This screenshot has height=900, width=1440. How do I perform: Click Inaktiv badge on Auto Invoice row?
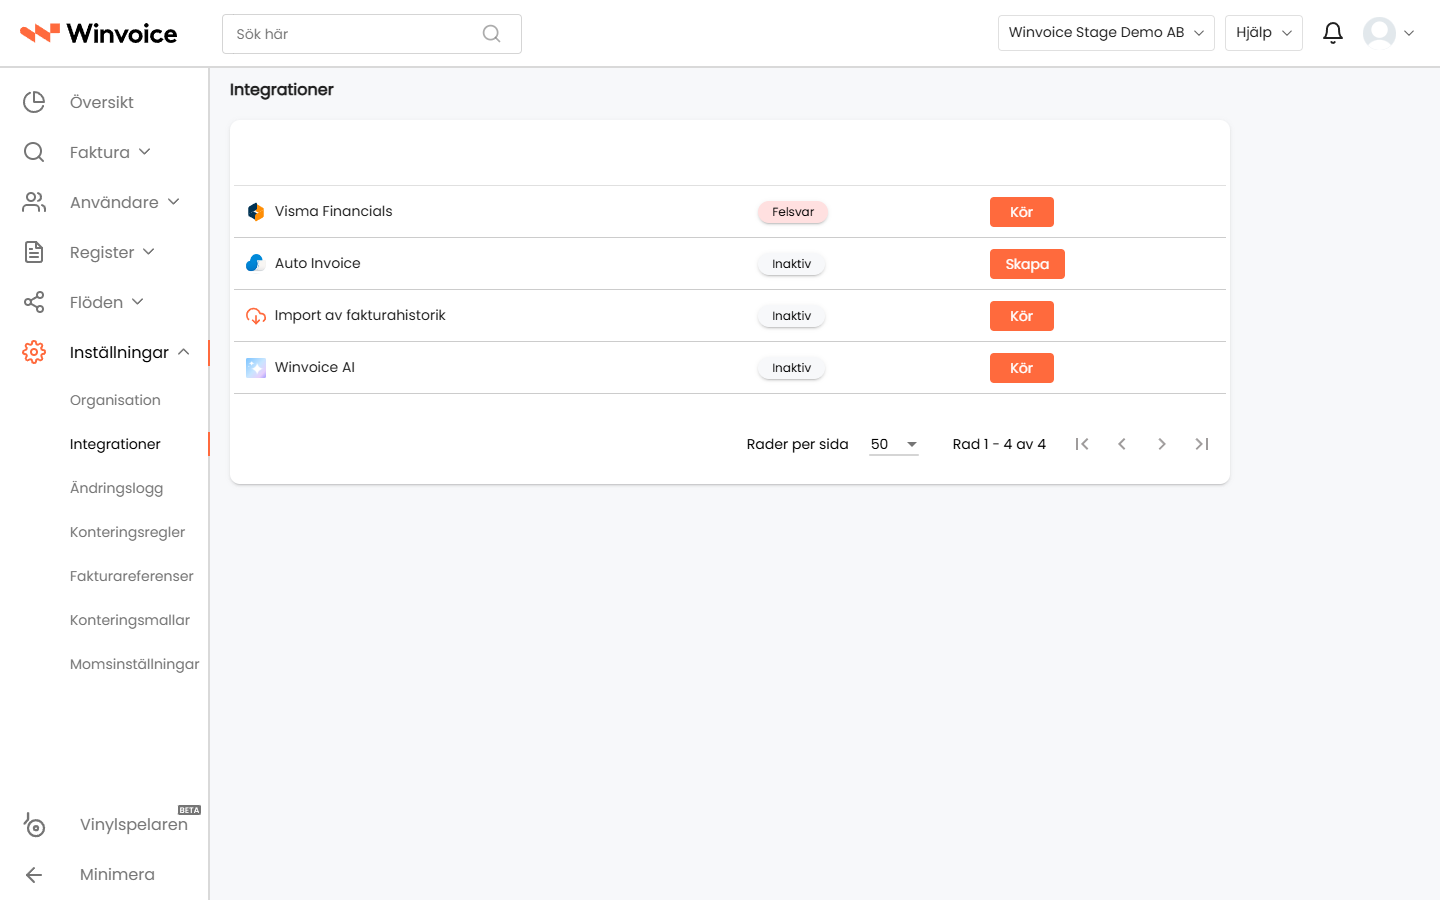[792, 264]
